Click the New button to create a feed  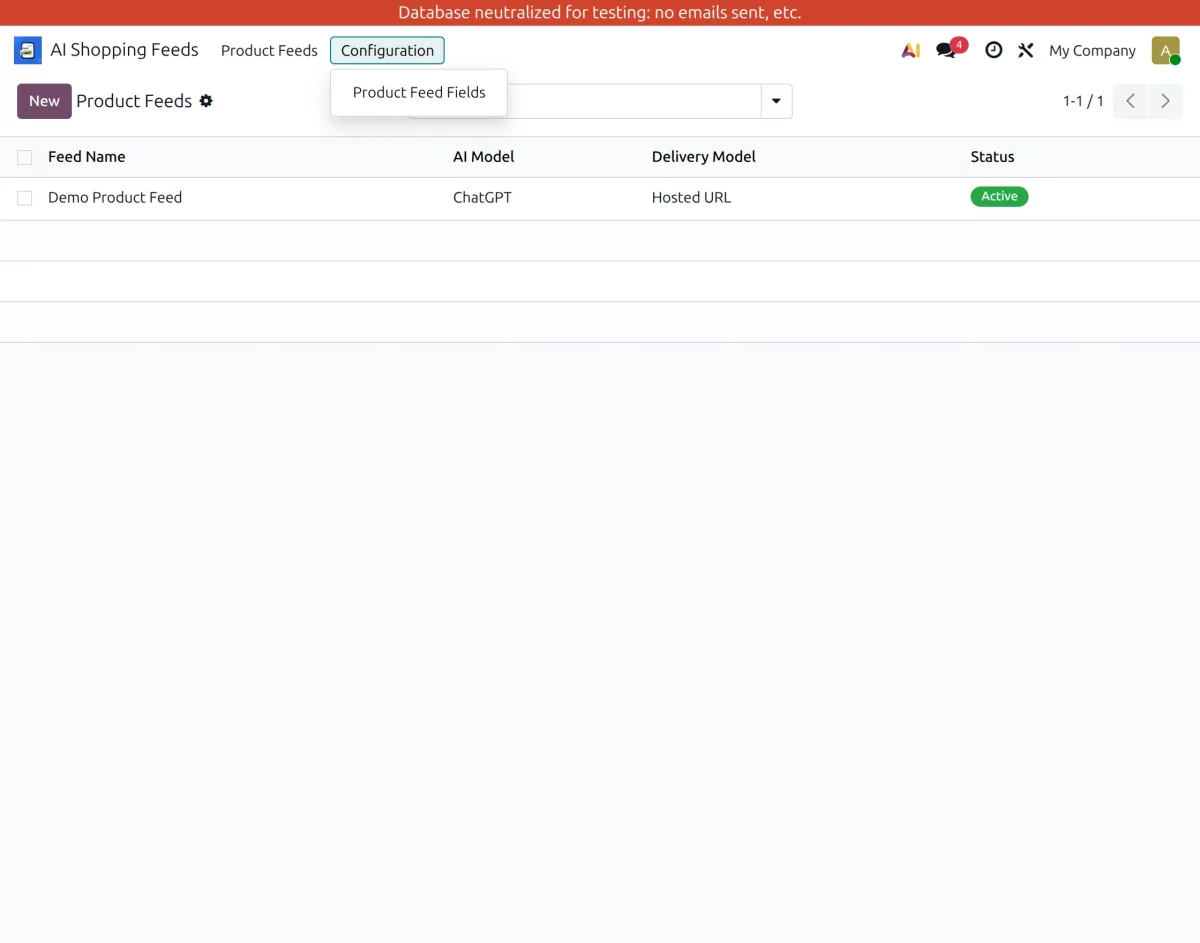pyautogui.click(x=43, y=100)
